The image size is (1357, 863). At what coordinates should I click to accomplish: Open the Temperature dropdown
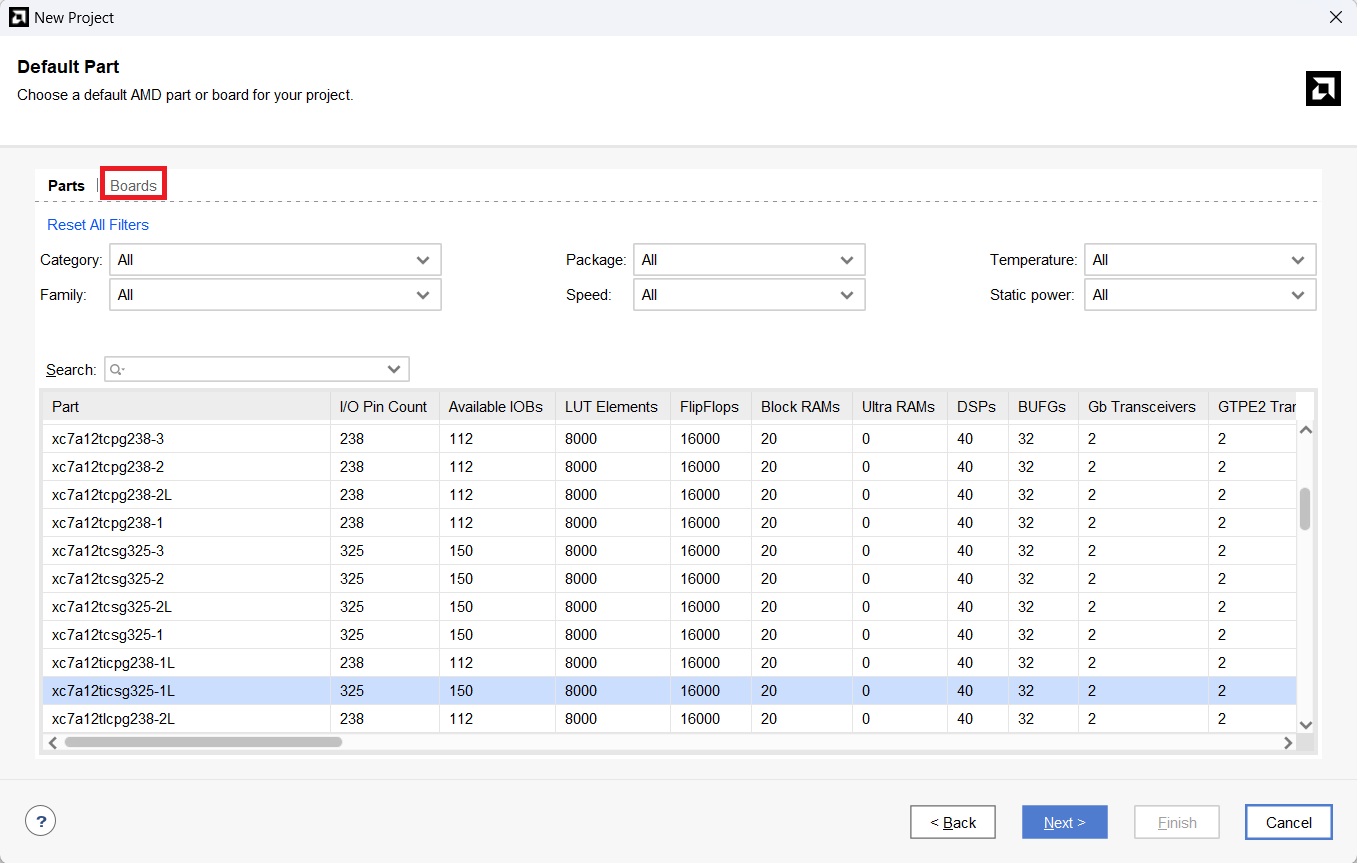[1200, 260]
